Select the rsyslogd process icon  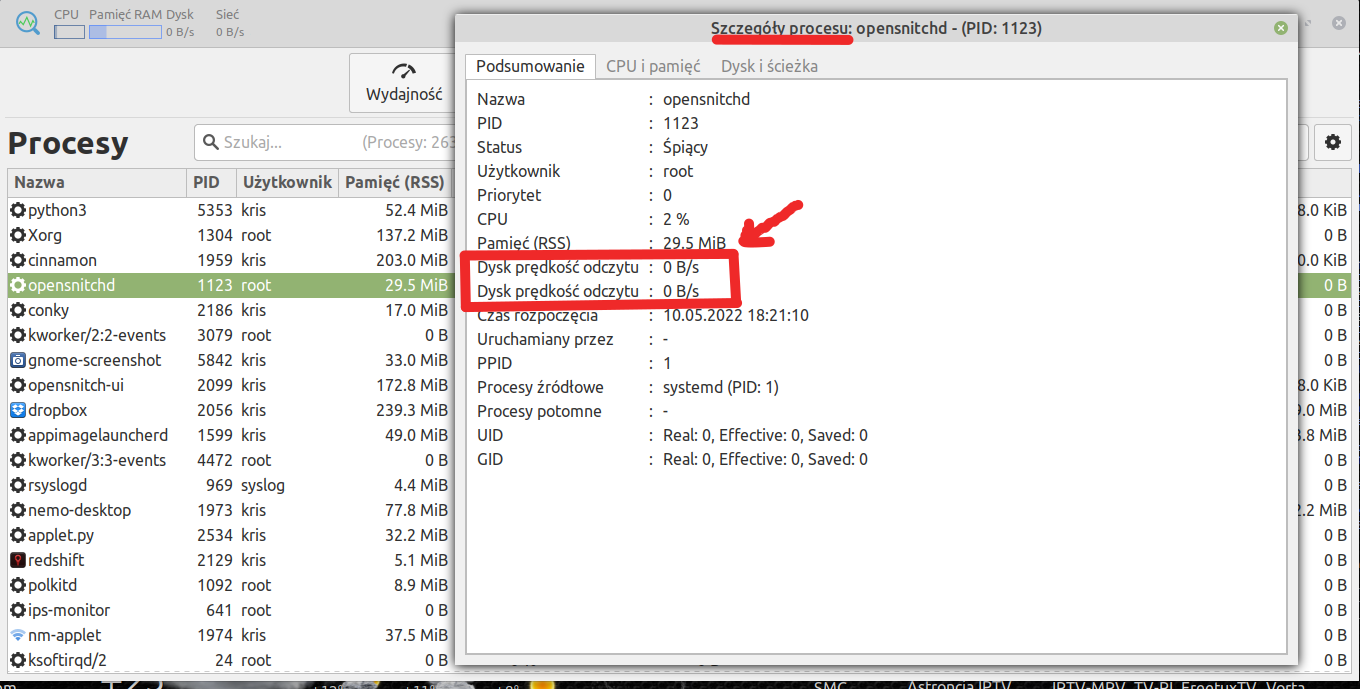[x=18, y=485]
